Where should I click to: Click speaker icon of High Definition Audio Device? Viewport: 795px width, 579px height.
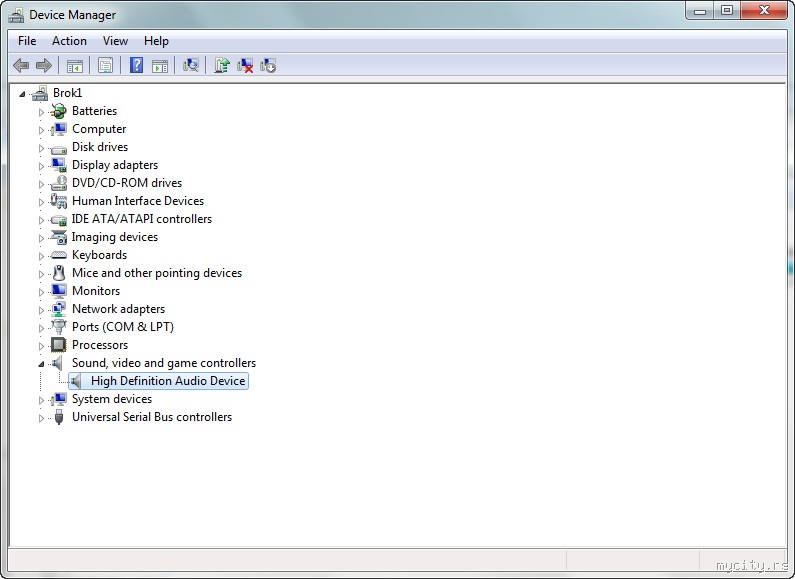[x=76, y=381]
